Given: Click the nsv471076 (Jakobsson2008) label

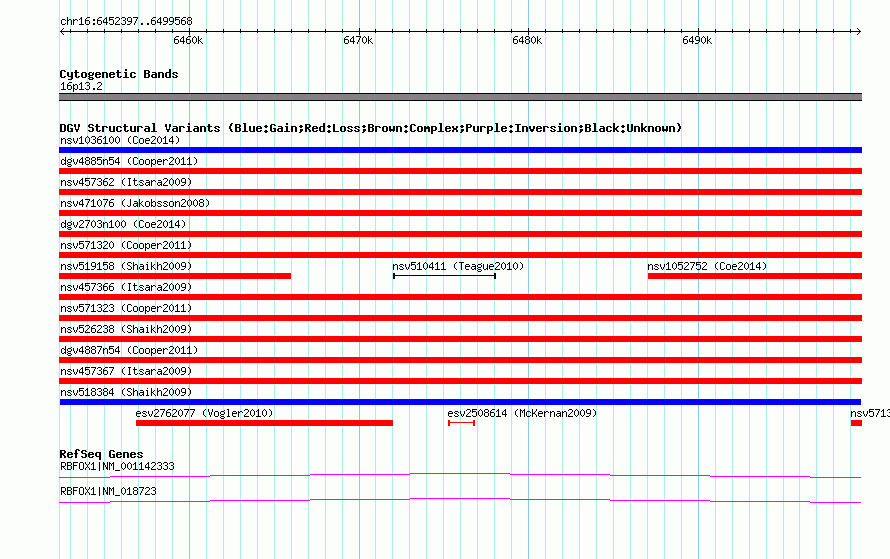Looking at the screenshot, I should [x=135, y=203].
